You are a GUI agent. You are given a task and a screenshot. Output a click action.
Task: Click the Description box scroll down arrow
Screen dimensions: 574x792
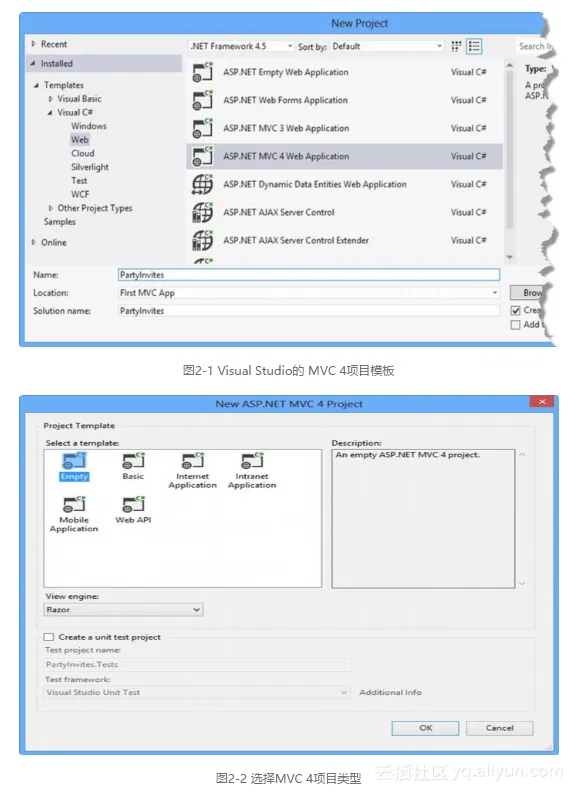click(x=522, y=583)
